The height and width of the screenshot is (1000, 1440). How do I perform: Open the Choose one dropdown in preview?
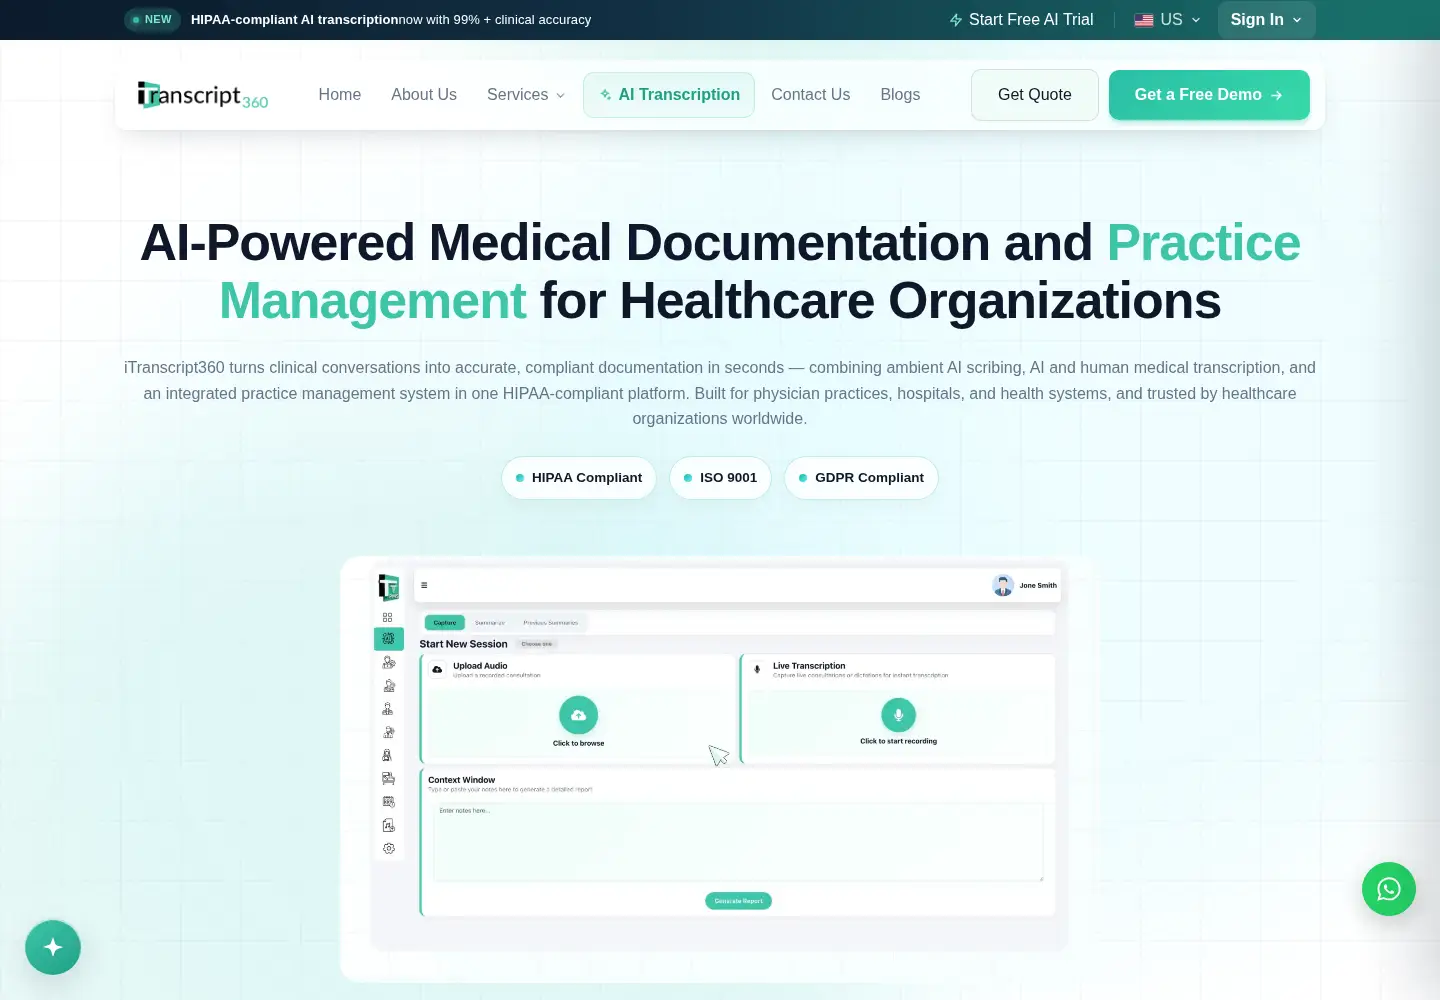[537, 644]
